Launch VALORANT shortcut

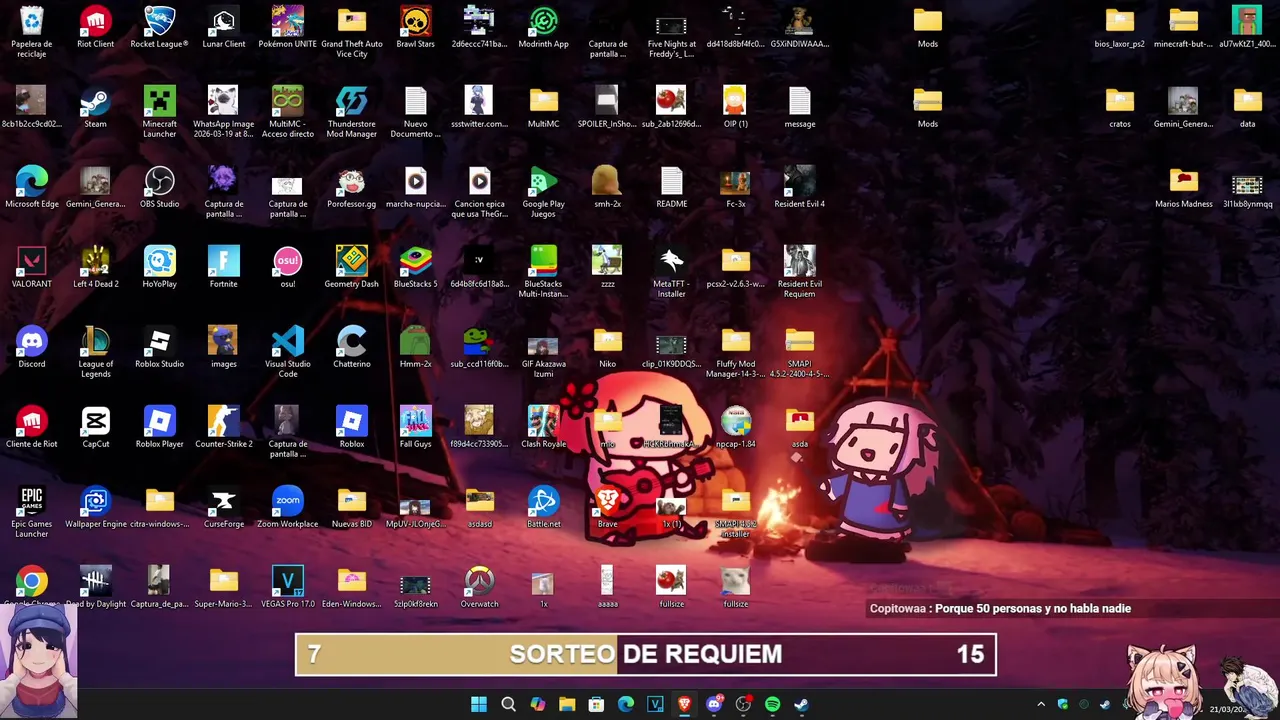click(32, 267)
